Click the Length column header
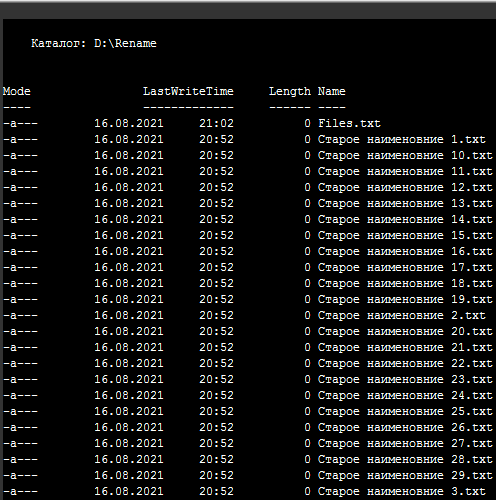Screen dimensions: 496x500 pyautogui.click(x=290, y=91)
